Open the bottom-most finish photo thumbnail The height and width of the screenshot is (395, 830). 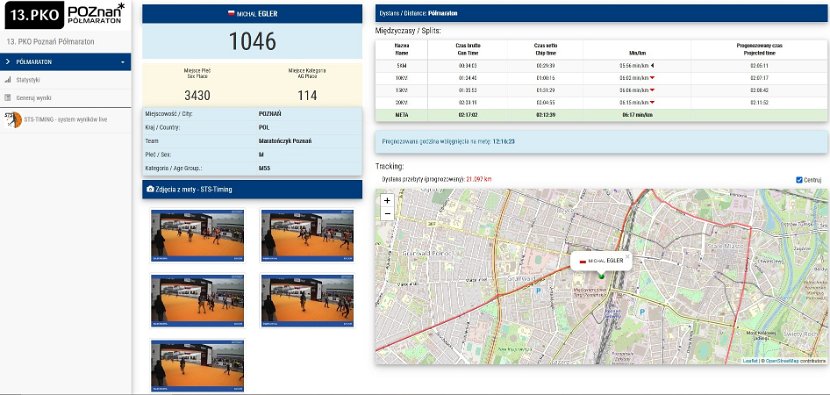click(197, 365)
